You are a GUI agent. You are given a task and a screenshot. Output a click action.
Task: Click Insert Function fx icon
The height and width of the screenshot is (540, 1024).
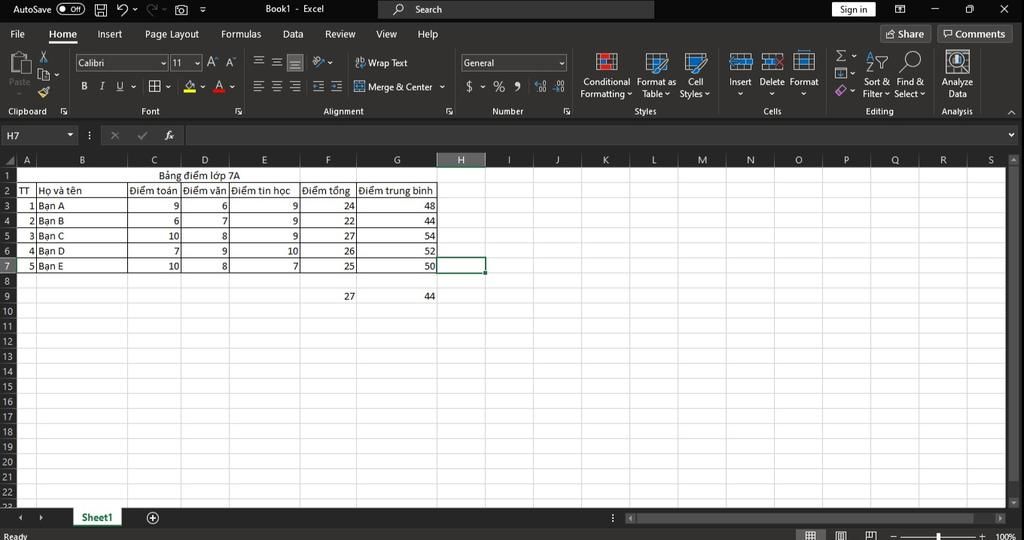click(169, 135)
